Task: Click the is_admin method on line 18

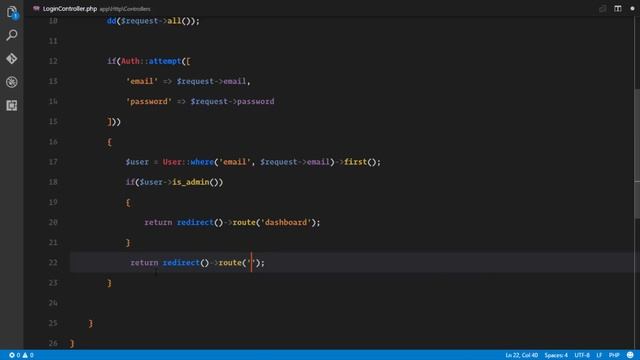Action: click(191, 182)
